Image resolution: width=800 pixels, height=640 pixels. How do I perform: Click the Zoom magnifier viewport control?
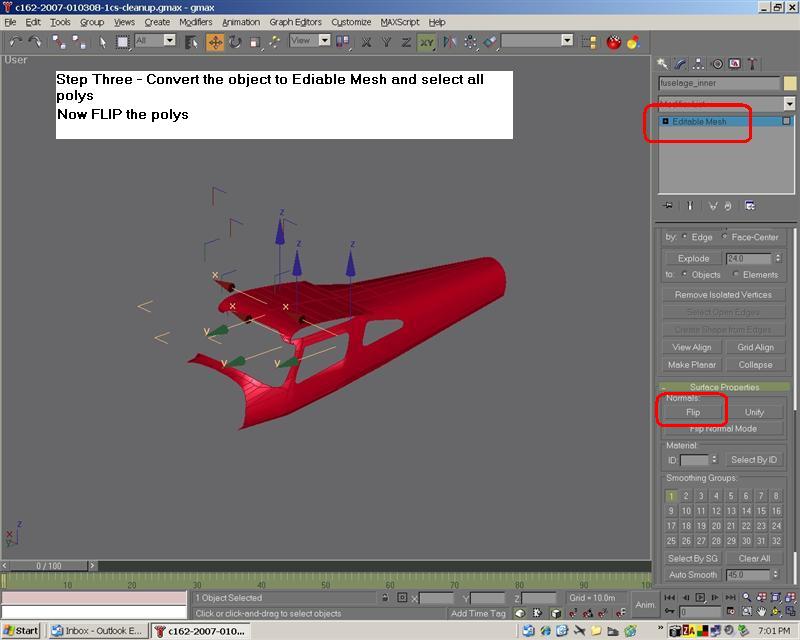pos(746,597)
